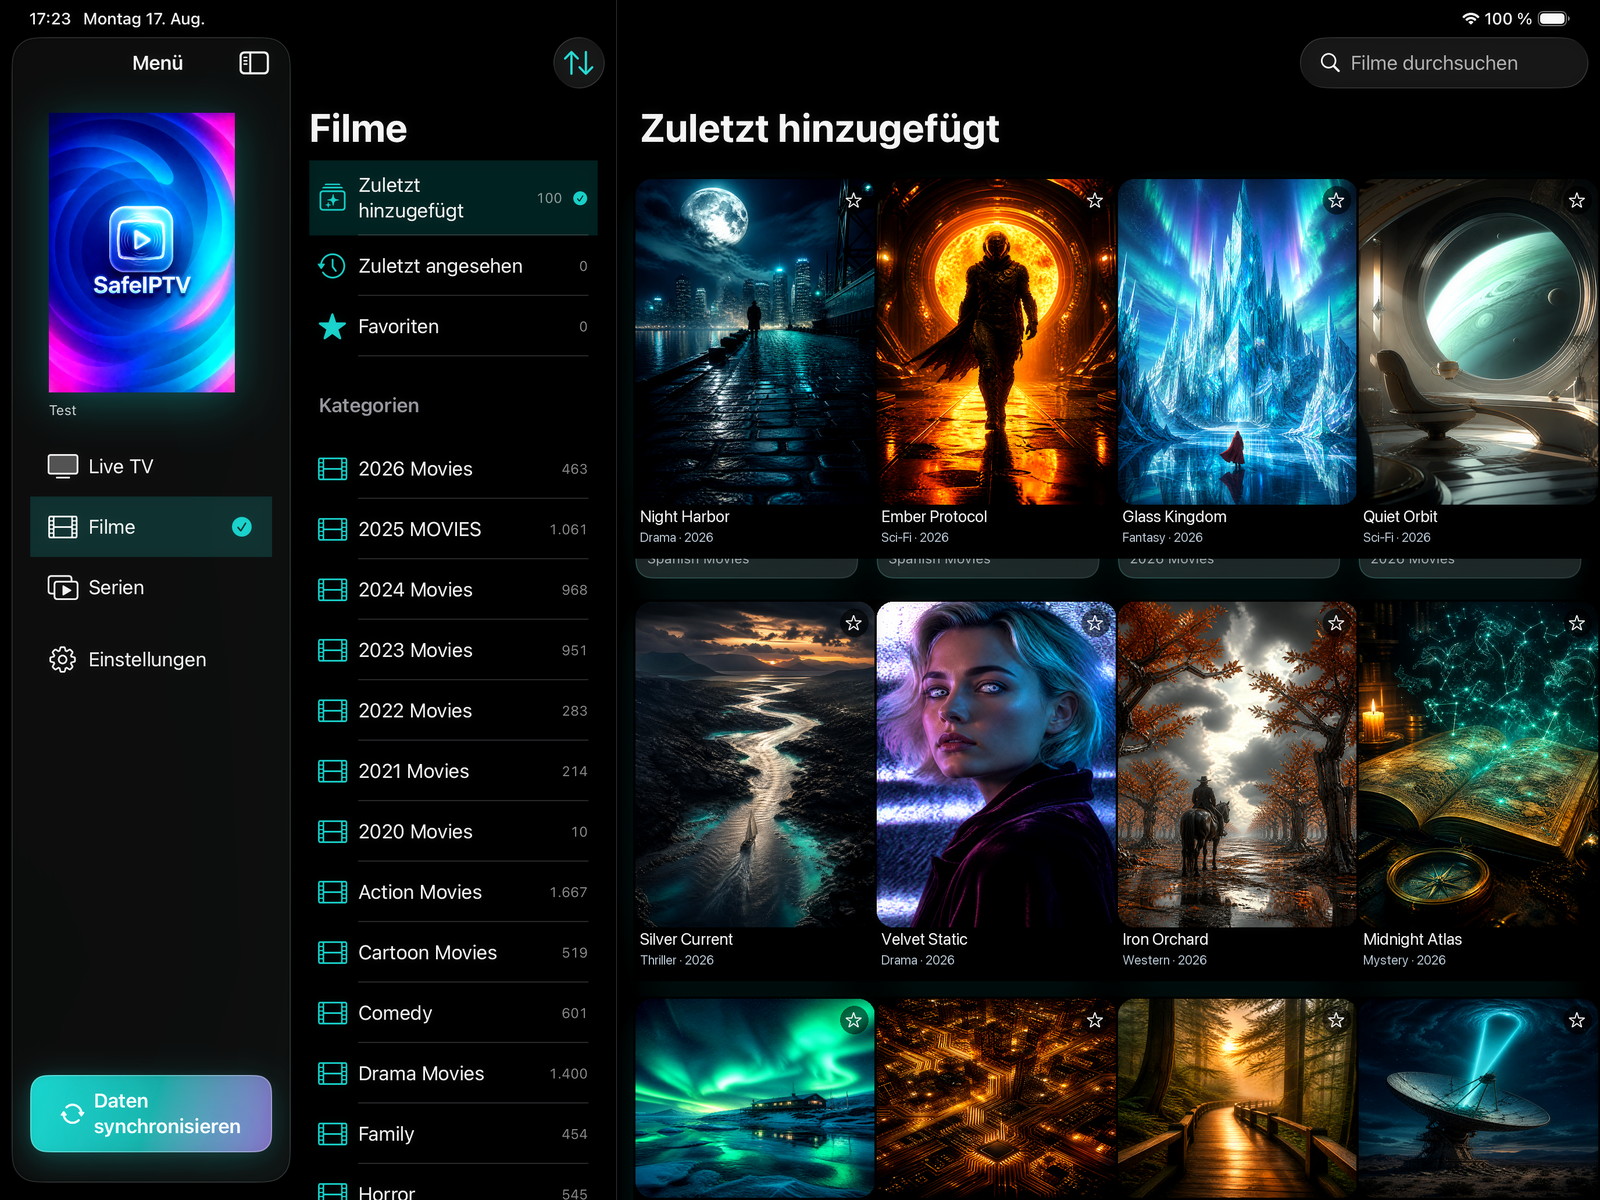This screenshot has width=1600, height=1200.
Task: Open the 2020 Movies category
Action: pyautogui.click(x=453, y=832)
